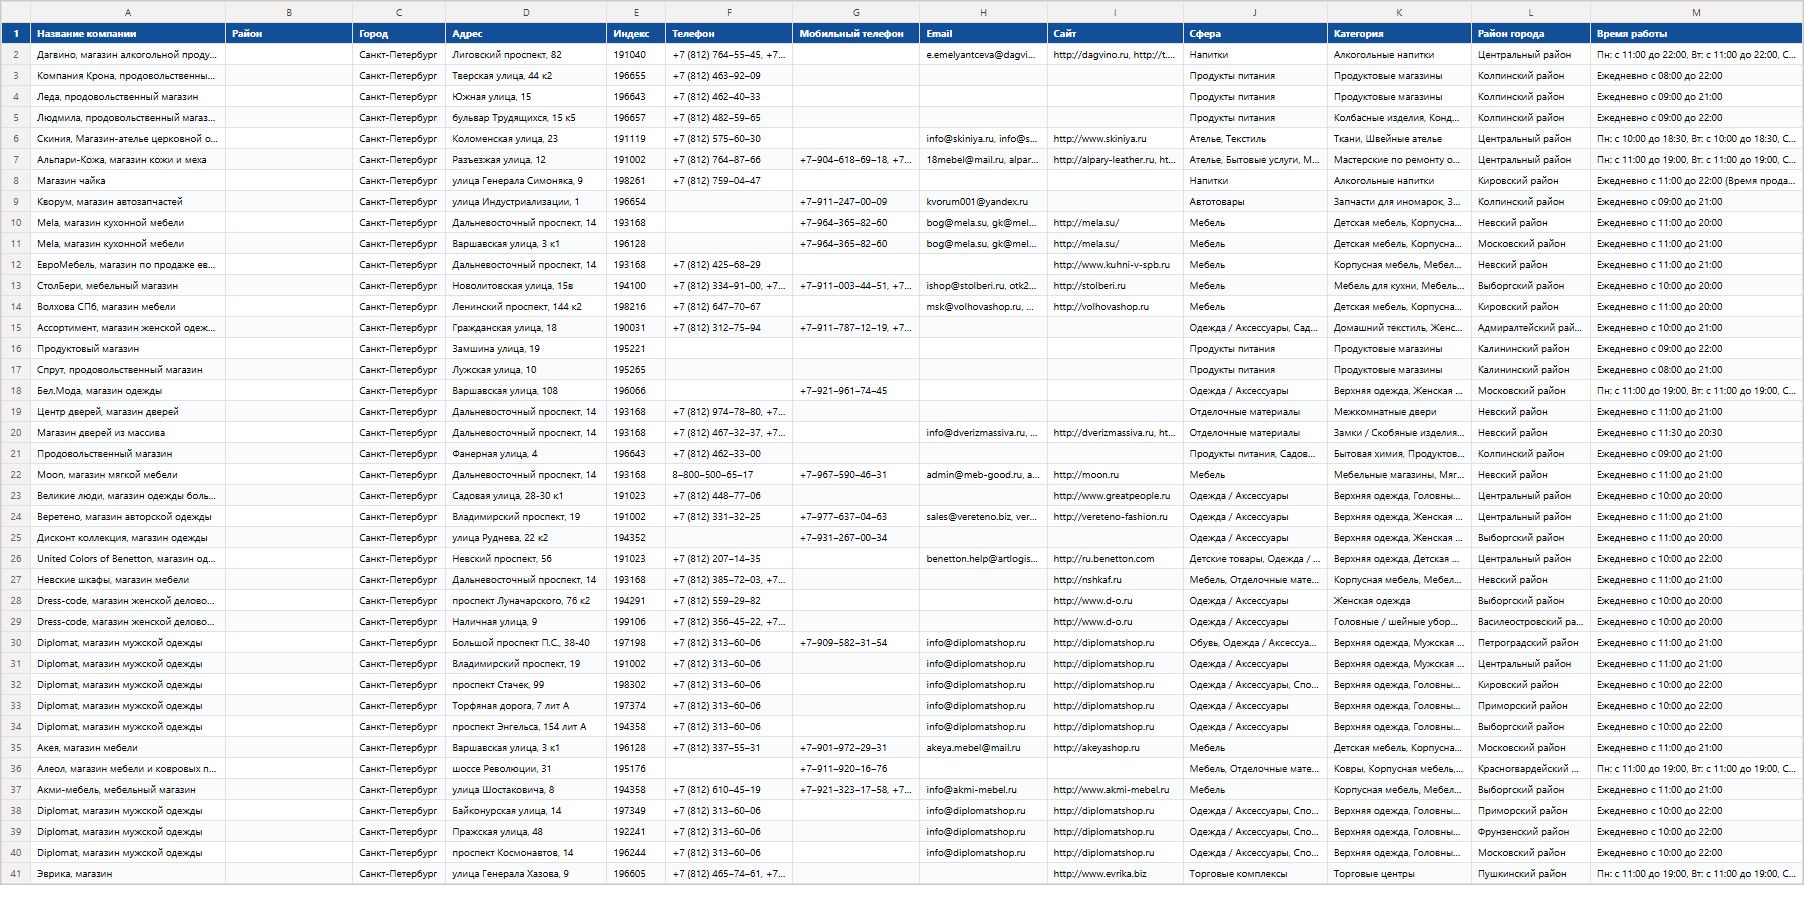Viewport: 1804px width, 902px height.
Task: Click district cell 'Петроградский район'
Action: [1531, 643]
